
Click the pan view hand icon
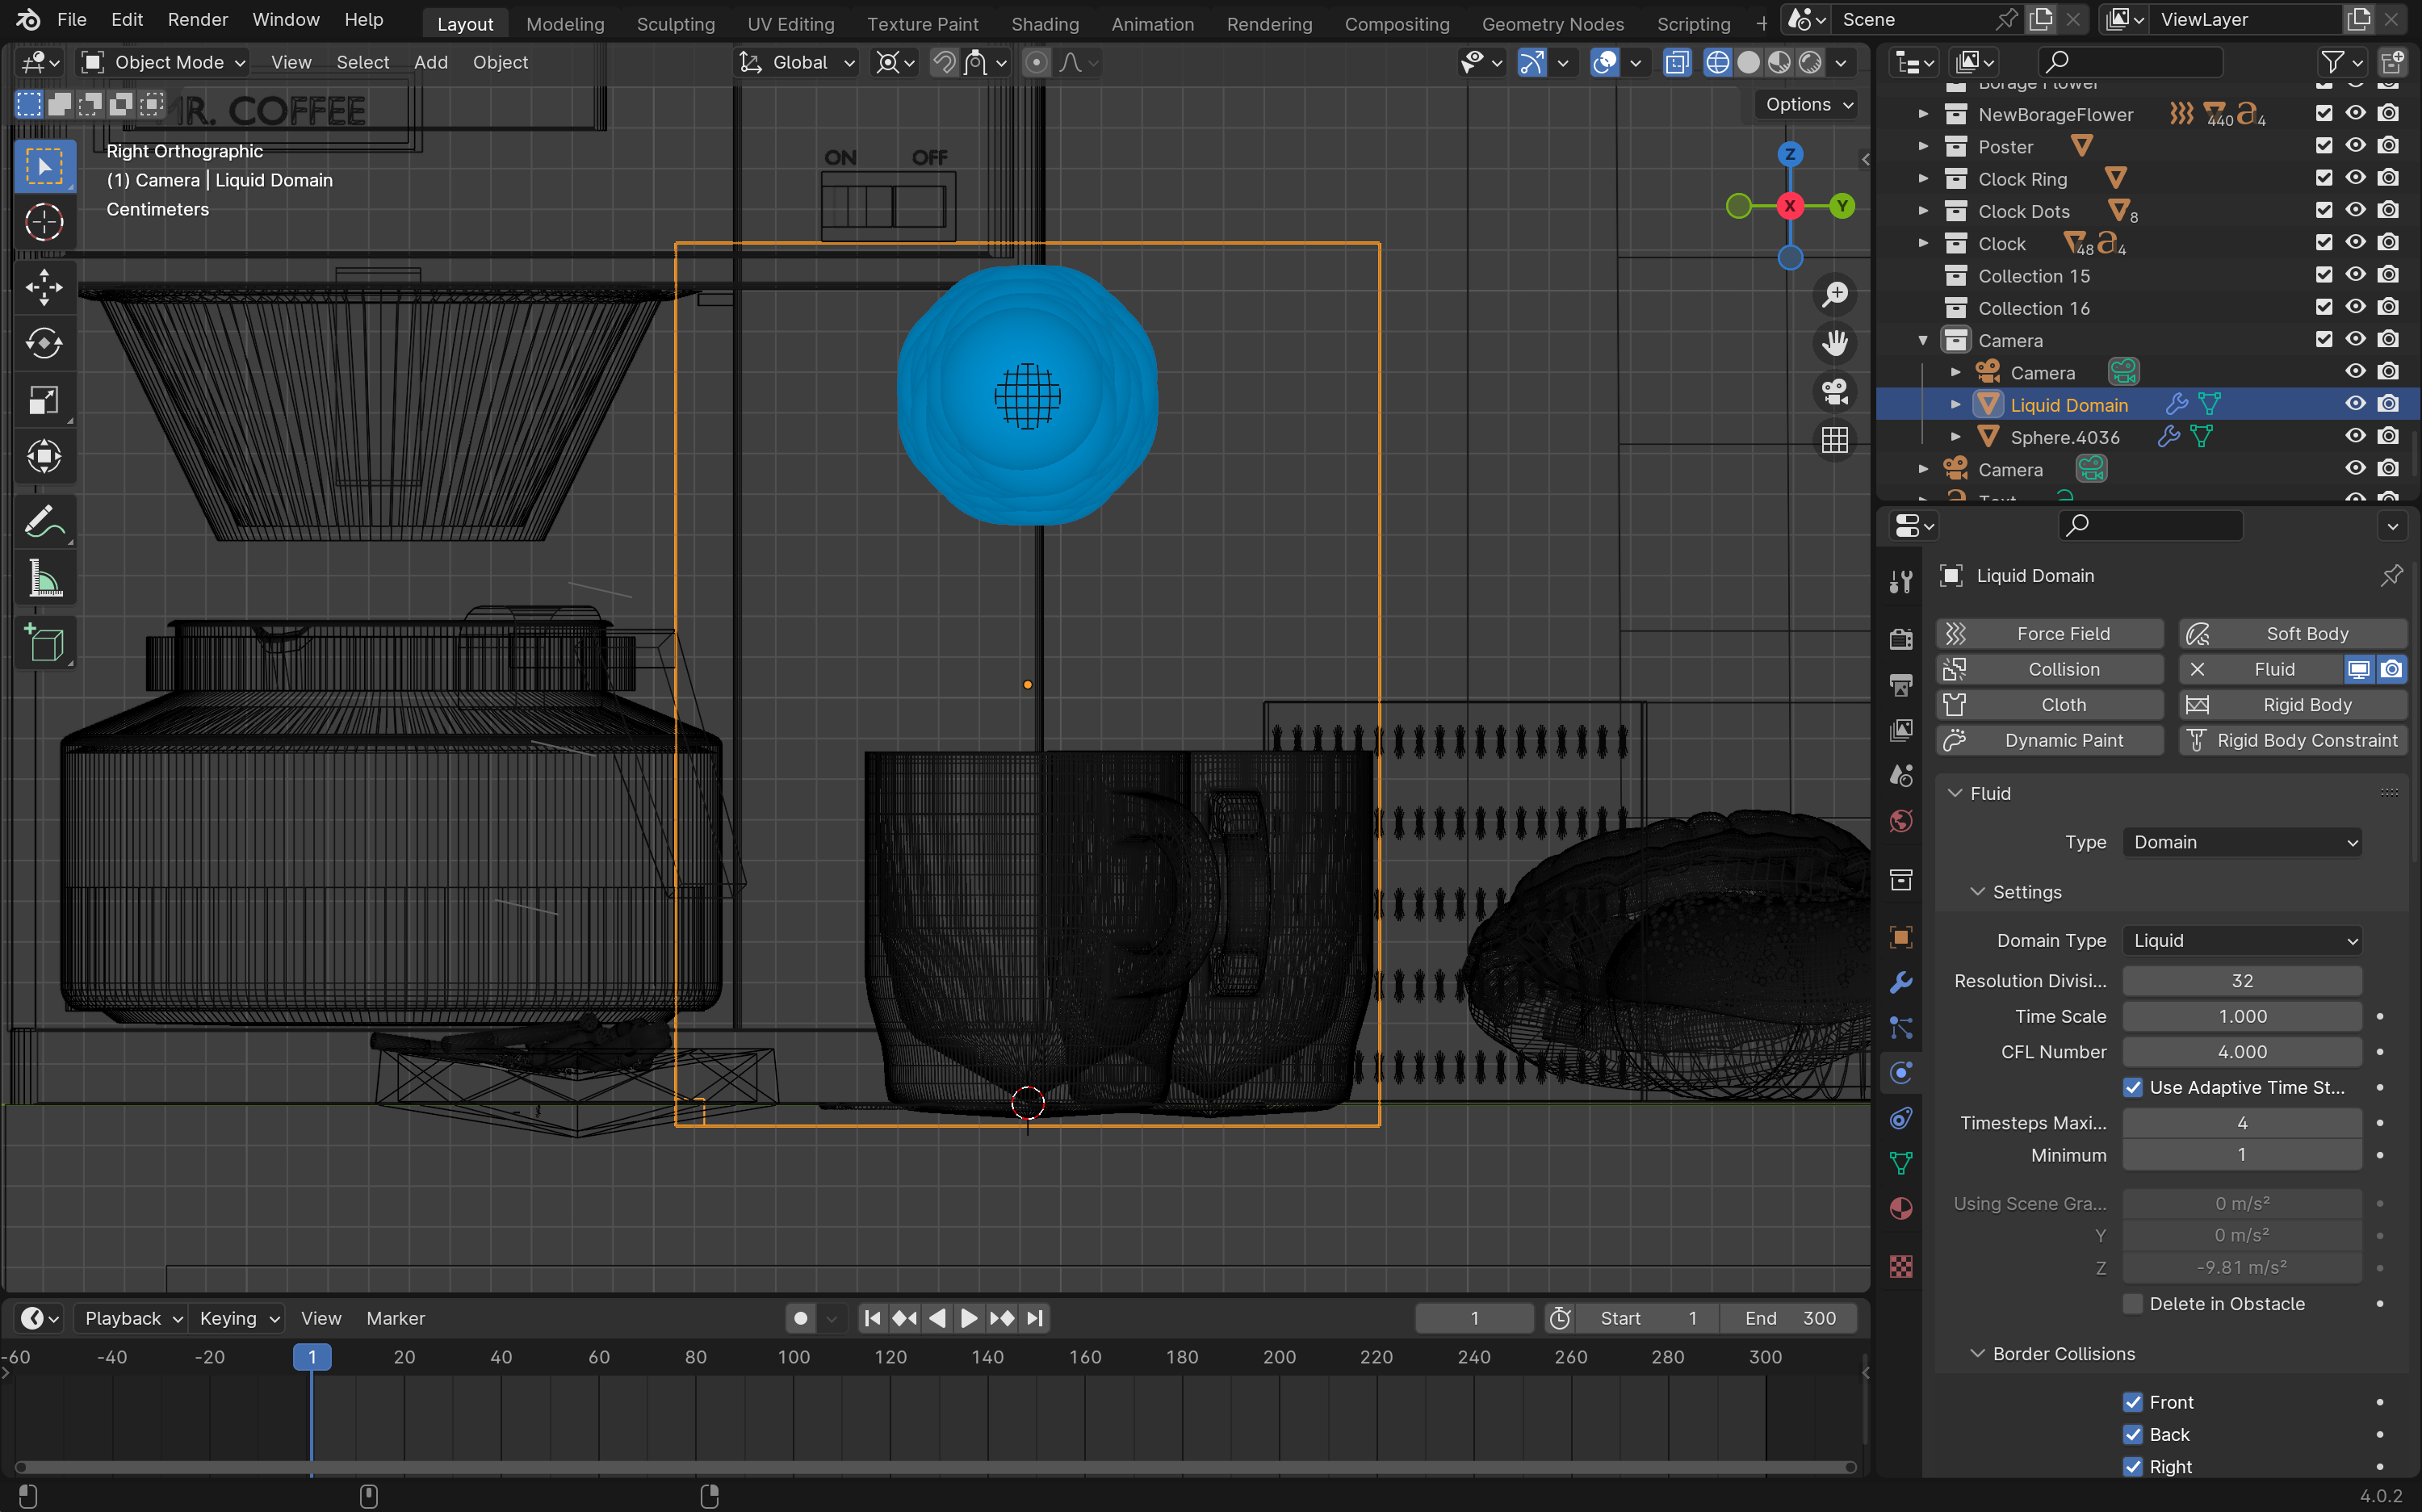(1835, 343)
